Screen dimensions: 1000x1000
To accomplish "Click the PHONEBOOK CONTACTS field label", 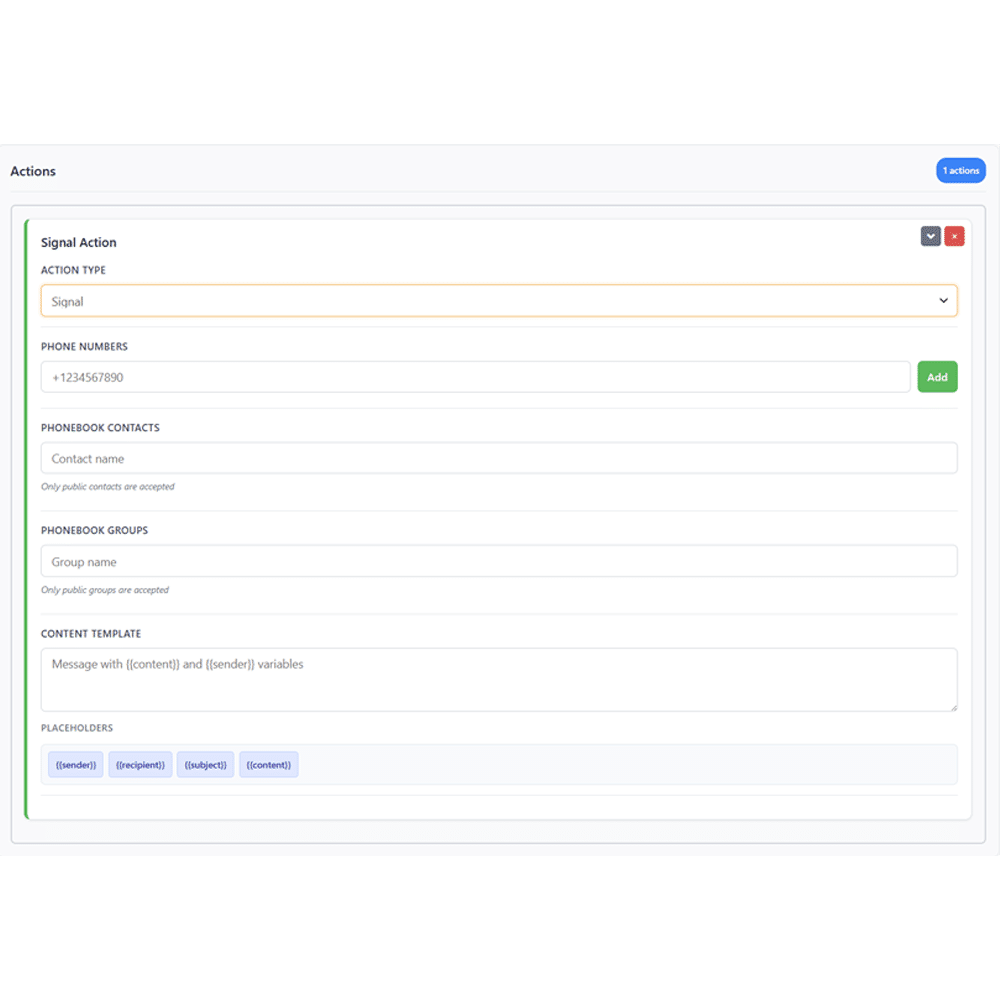I will [x=100, y=427].
